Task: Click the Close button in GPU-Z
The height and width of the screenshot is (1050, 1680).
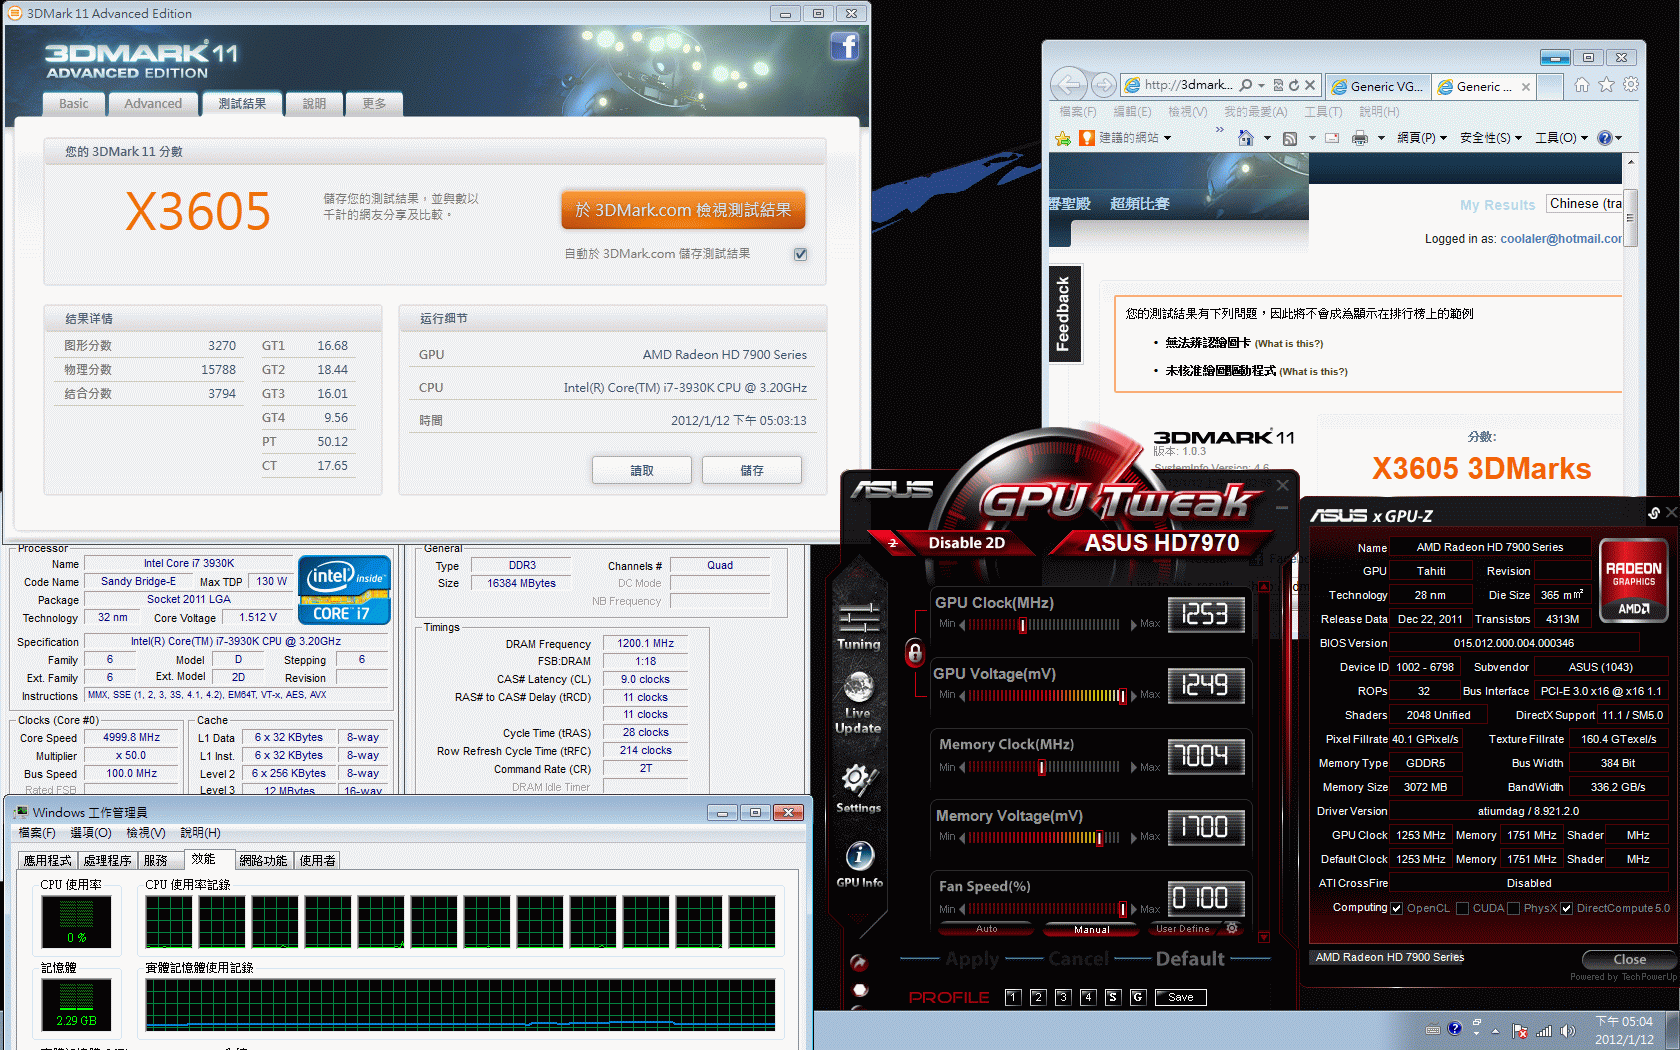Action: coord(1629,959)
